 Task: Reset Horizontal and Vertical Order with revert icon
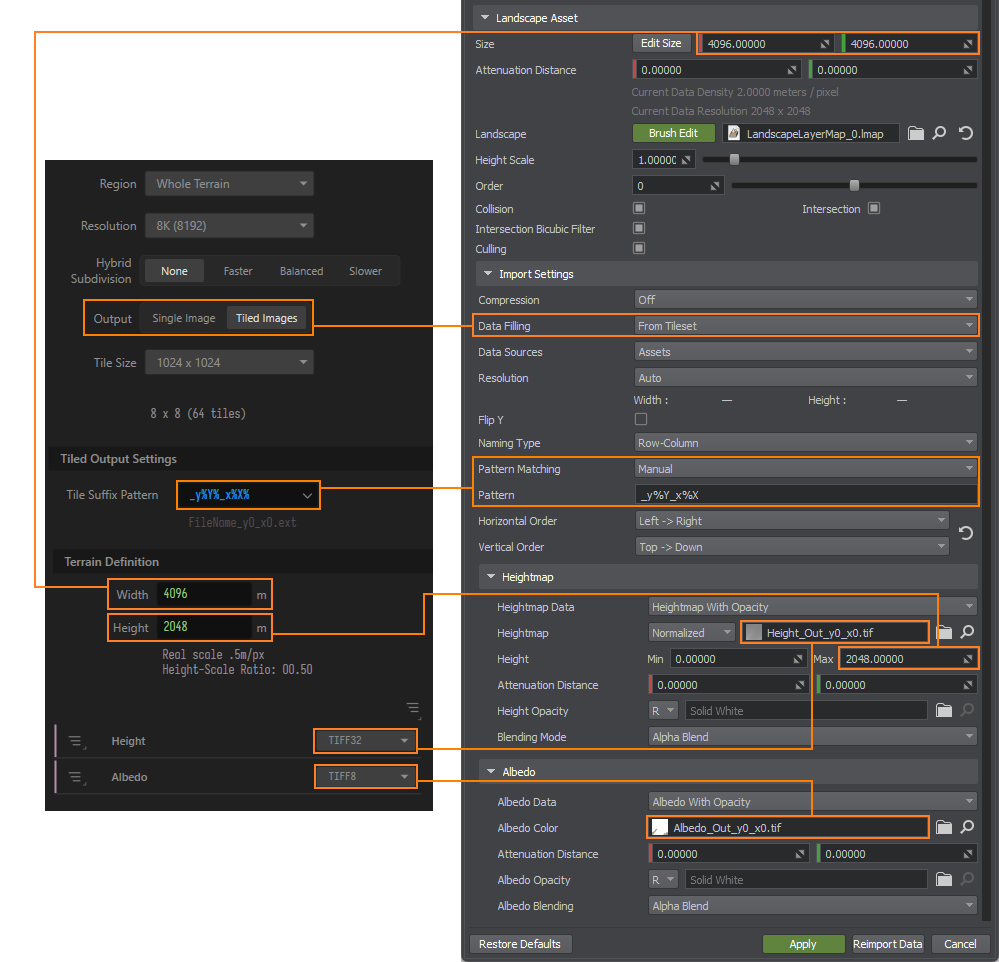click(x=966, y=533)
